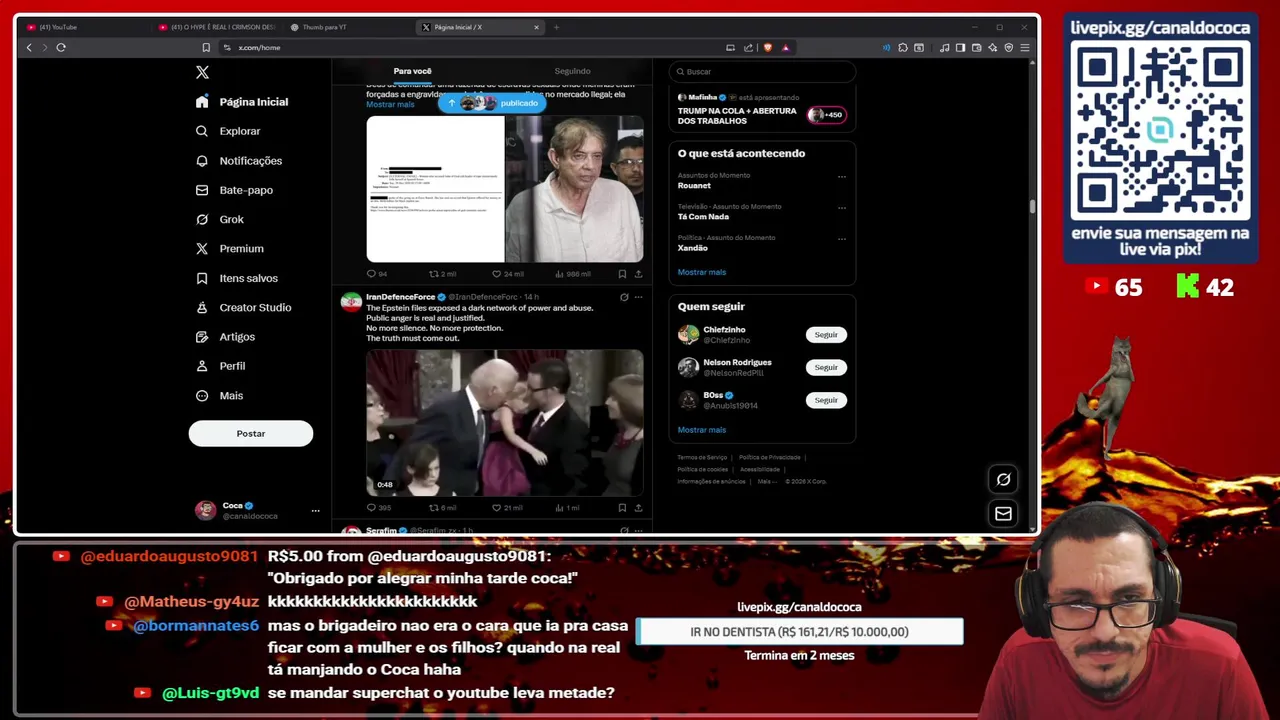Click the Buscar search field

point(762,71)
